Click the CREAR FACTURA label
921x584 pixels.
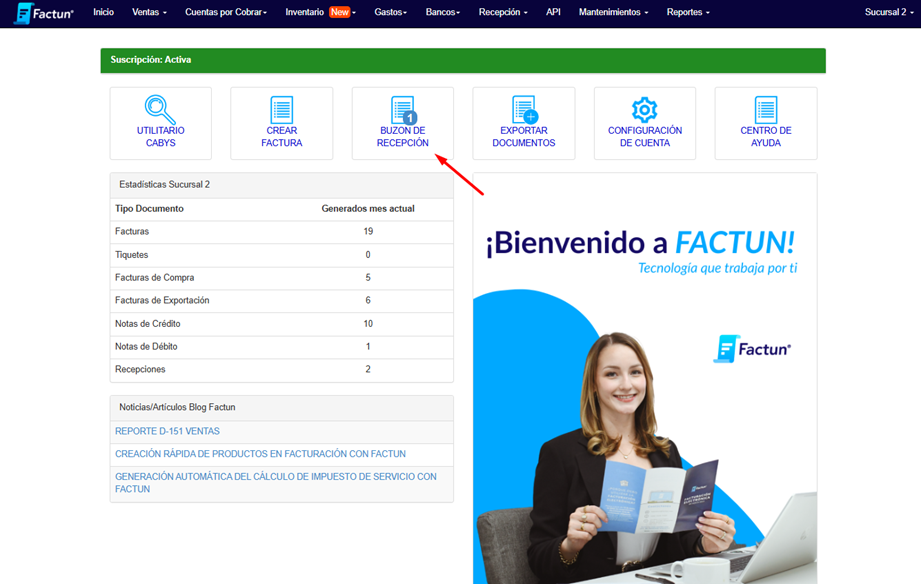282,136
